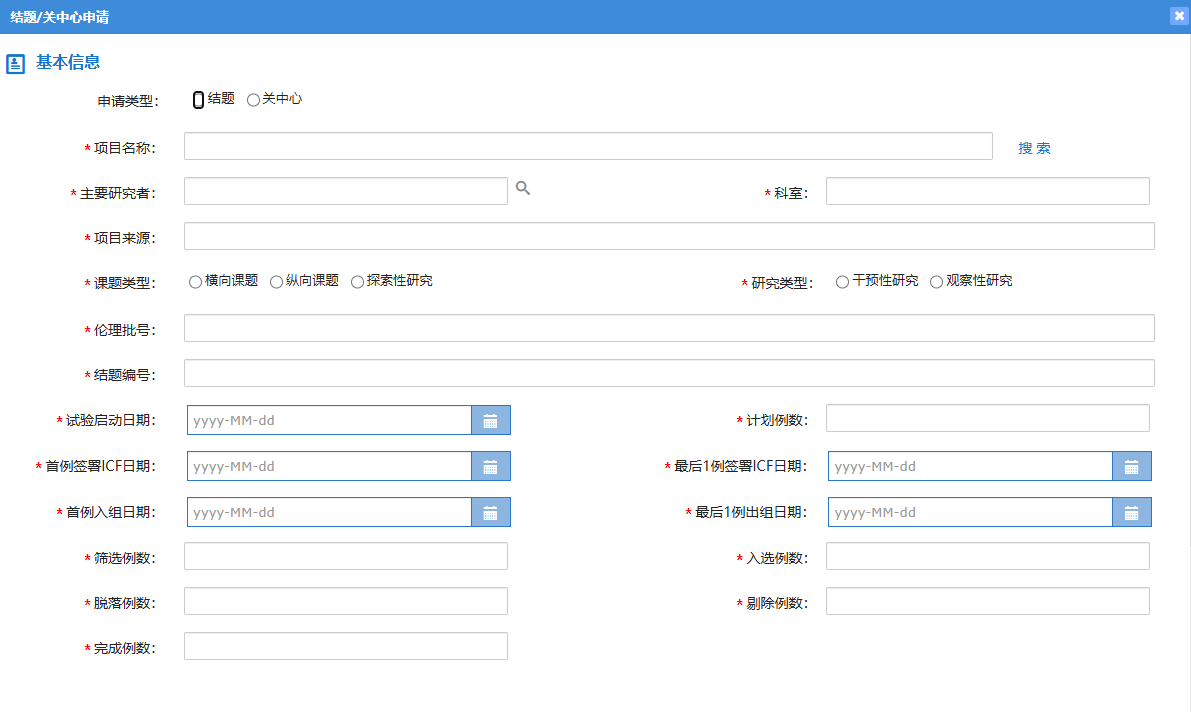Click into the 科室 input field
Image resolution: width=1191 pixels, height=714 pixels.
(987, 191)
